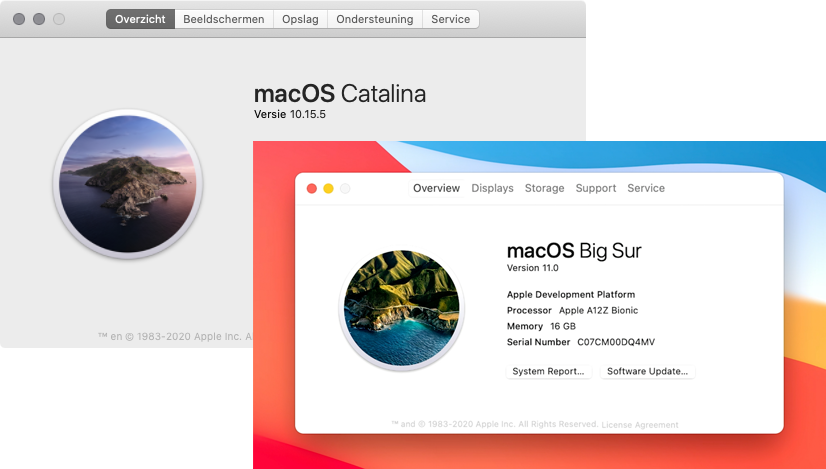Screen dimensions: 826x469
Task: Click the "Serial Number" label
Action: (x=538, y=342)
